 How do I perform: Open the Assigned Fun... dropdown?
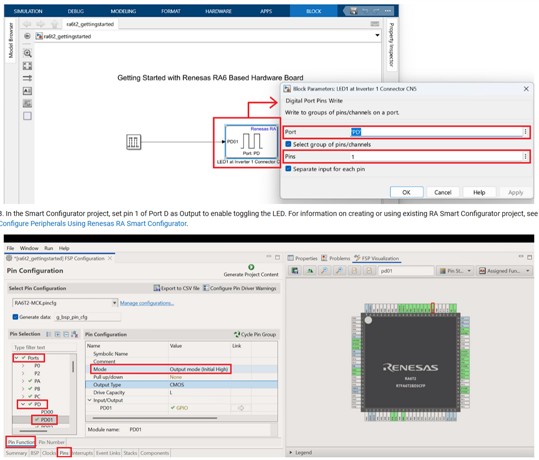528,271
